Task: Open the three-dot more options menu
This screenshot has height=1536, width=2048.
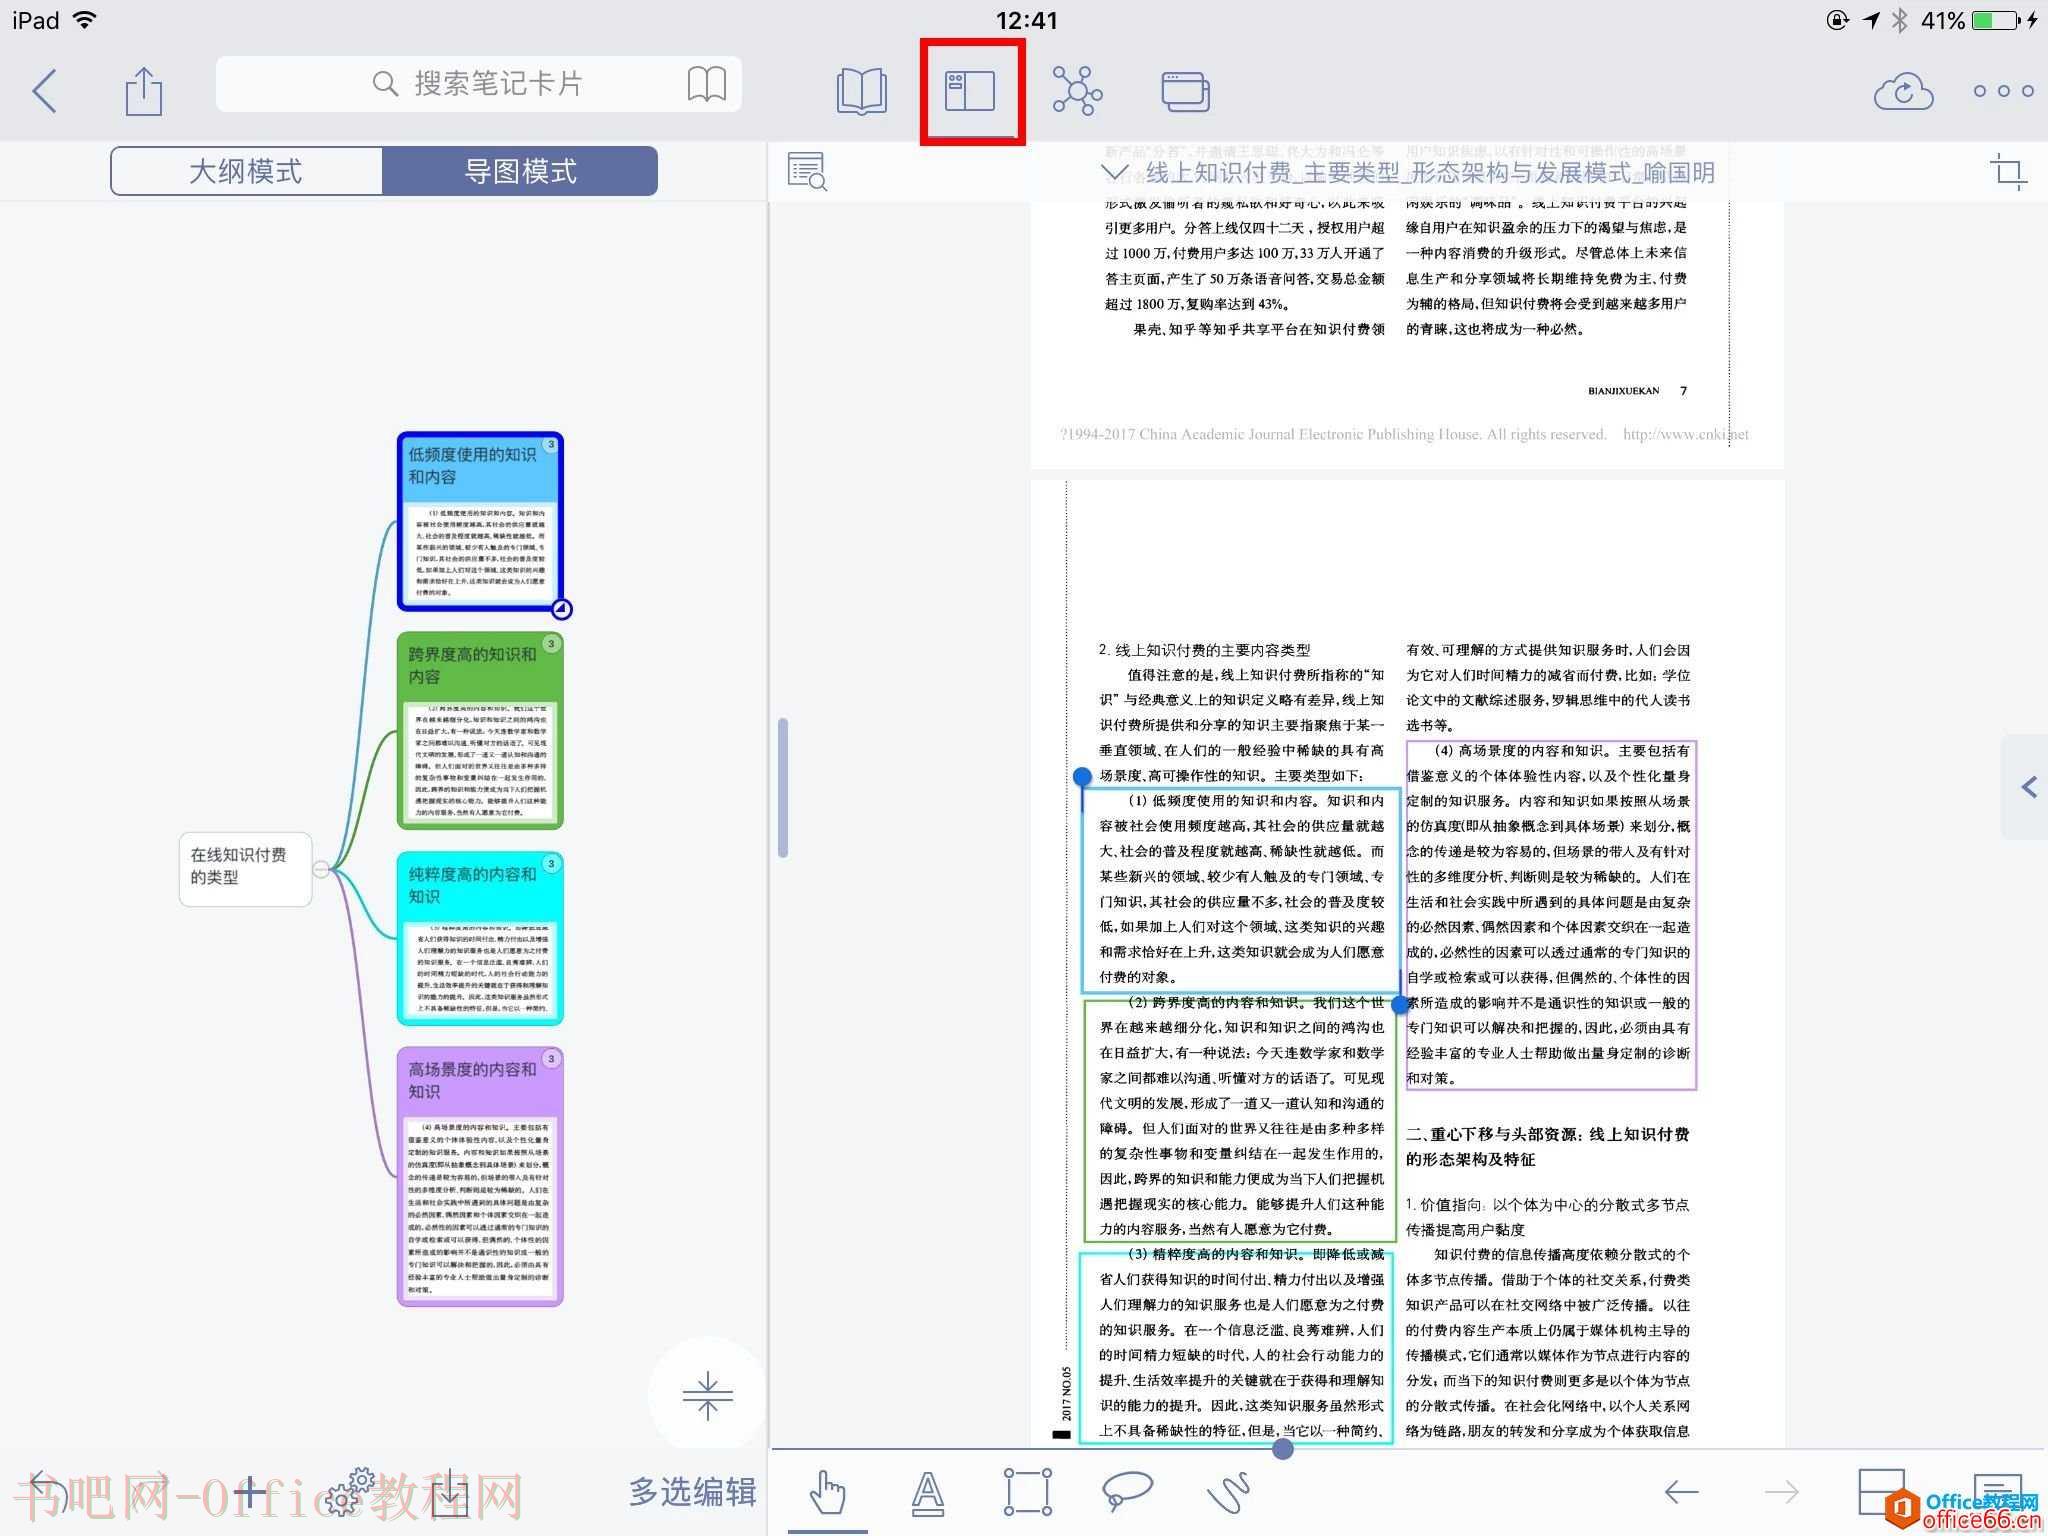Action: [2003, 91]
